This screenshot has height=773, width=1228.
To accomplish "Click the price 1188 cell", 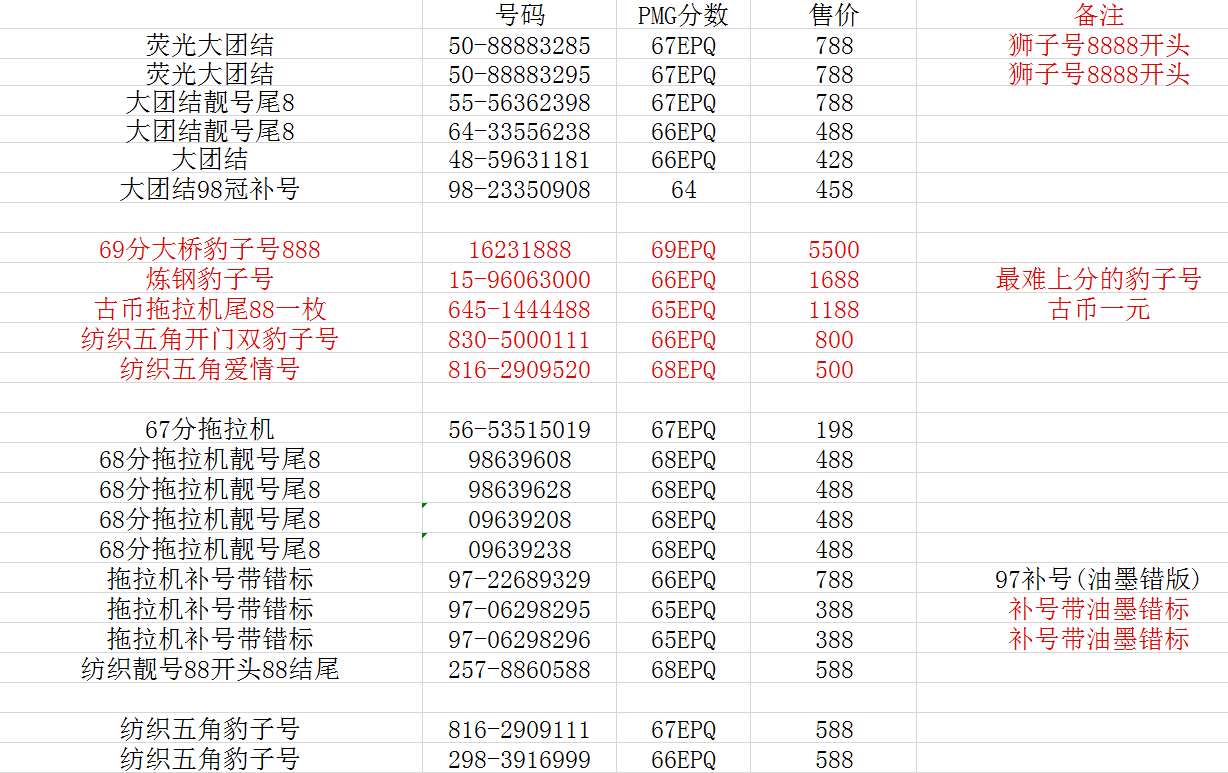I will 833,309.
